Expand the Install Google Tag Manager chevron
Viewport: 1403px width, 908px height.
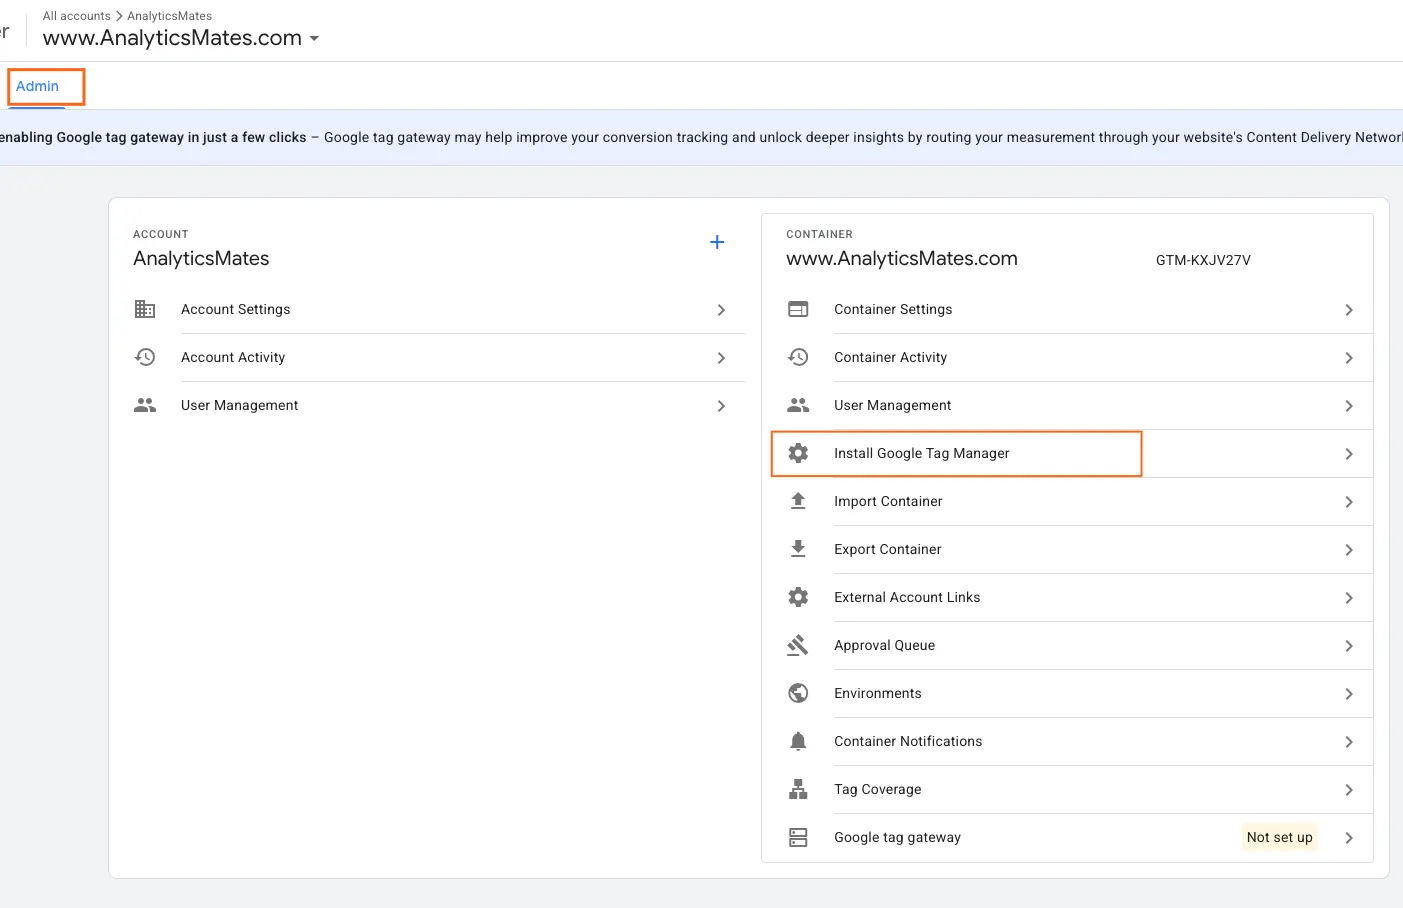pyautogui.click(x=1349, y=454)
